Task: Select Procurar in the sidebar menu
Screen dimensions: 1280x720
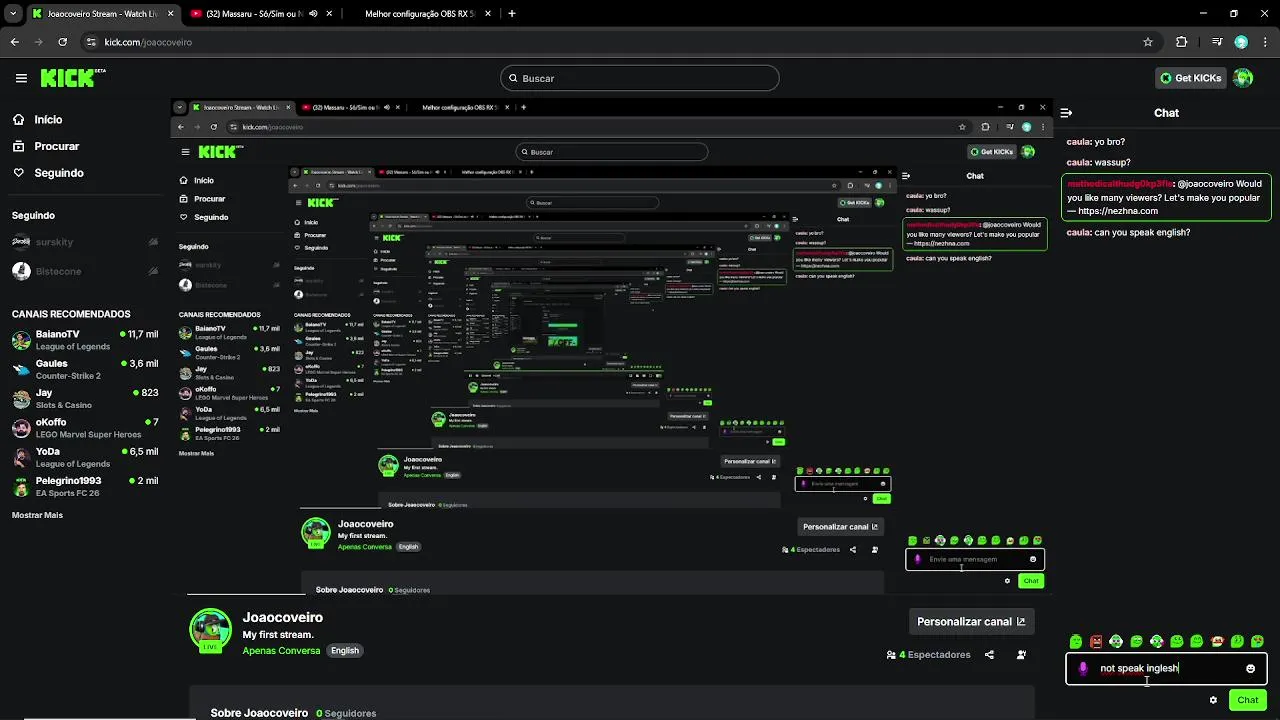Action: pyautogui.click(x=57, y=146)
